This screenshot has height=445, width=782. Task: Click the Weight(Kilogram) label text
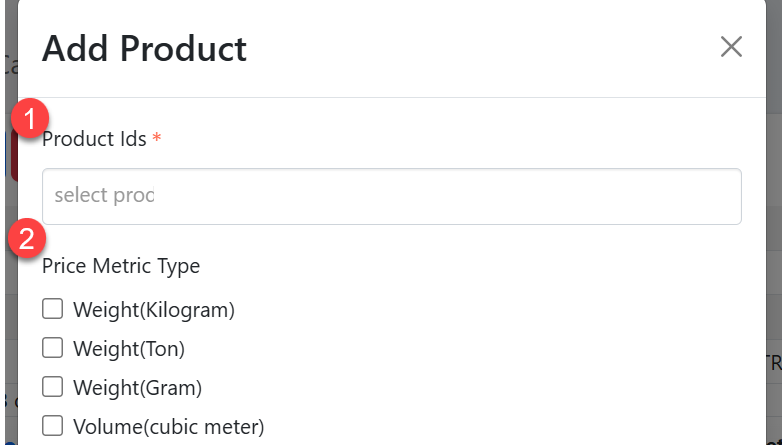153,310
